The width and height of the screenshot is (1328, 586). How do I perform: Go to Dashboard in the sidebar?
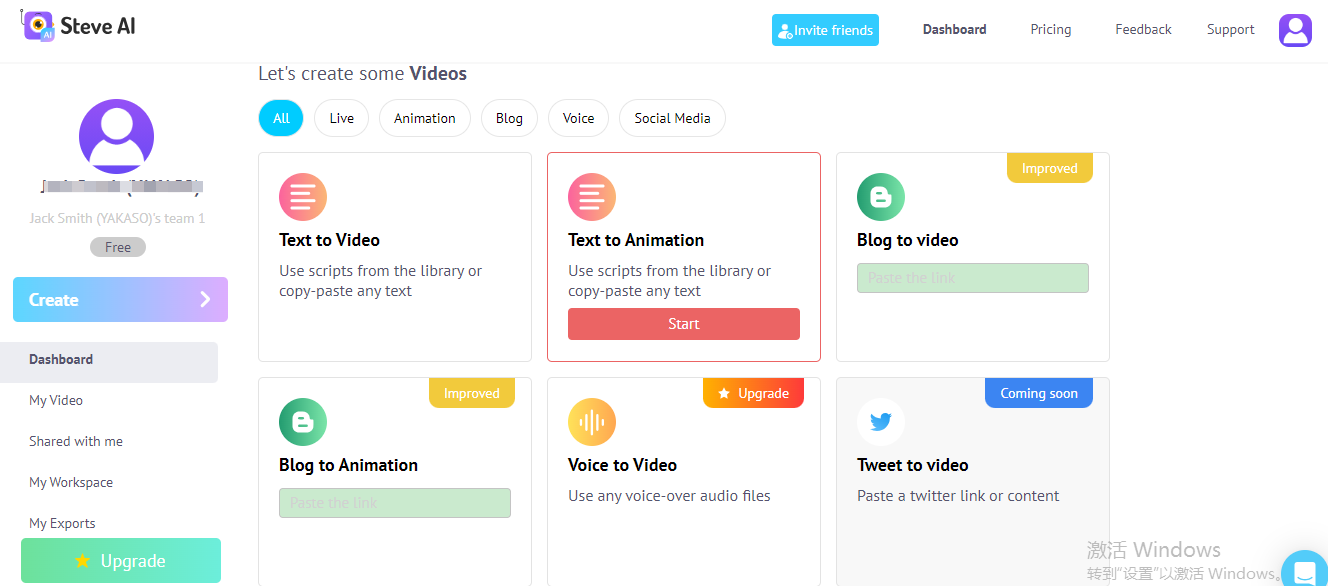(109, 362)
